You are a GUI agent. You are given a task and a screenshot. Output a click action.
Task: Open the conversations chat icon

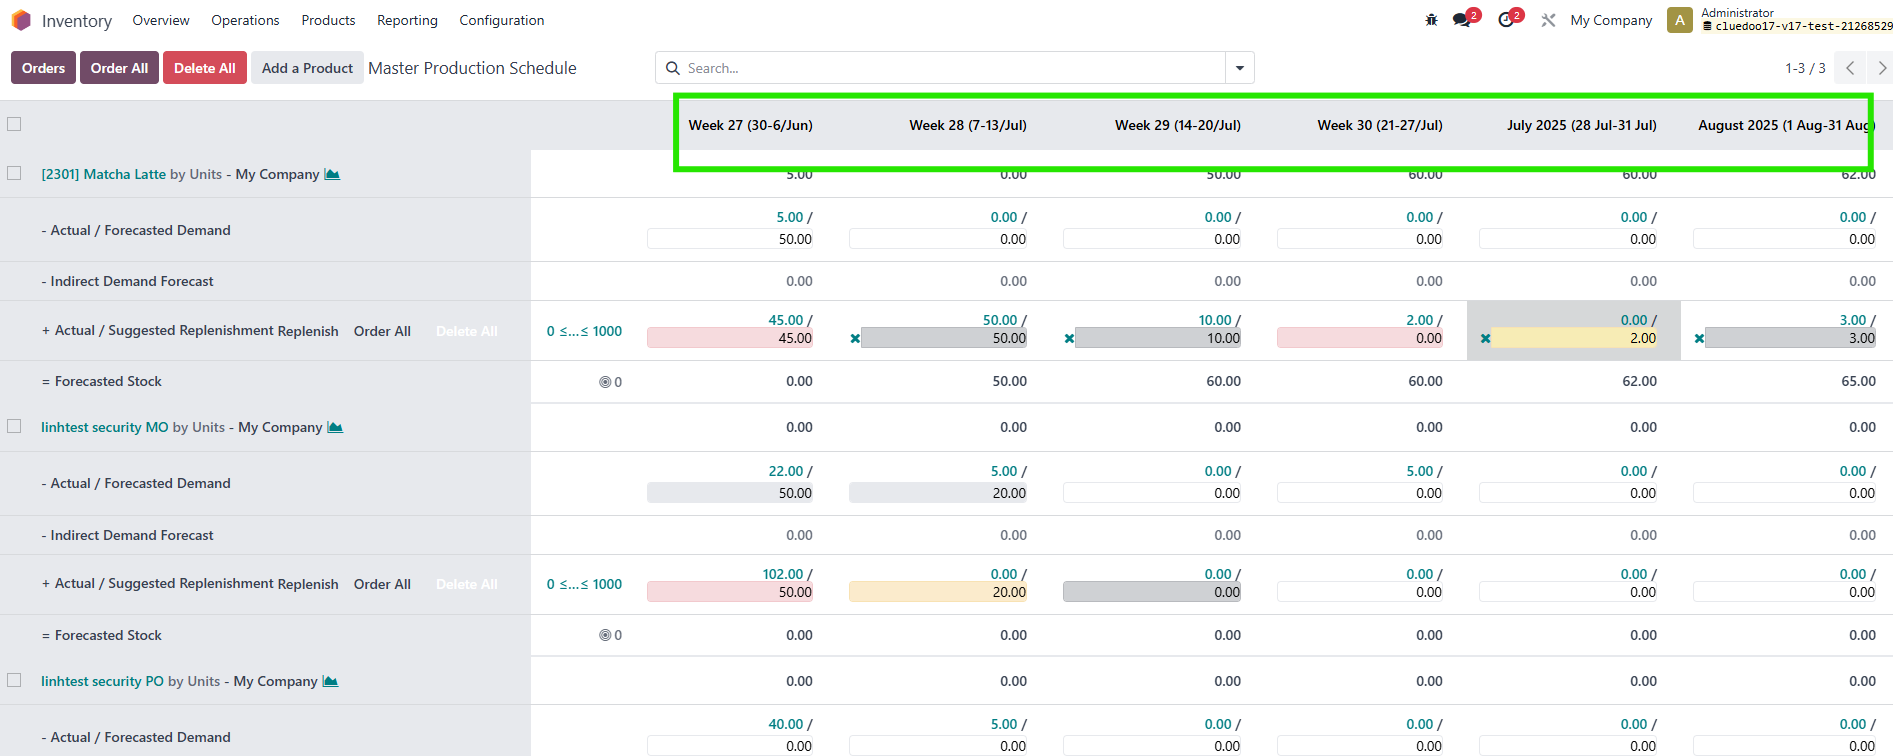(1463, 20)
